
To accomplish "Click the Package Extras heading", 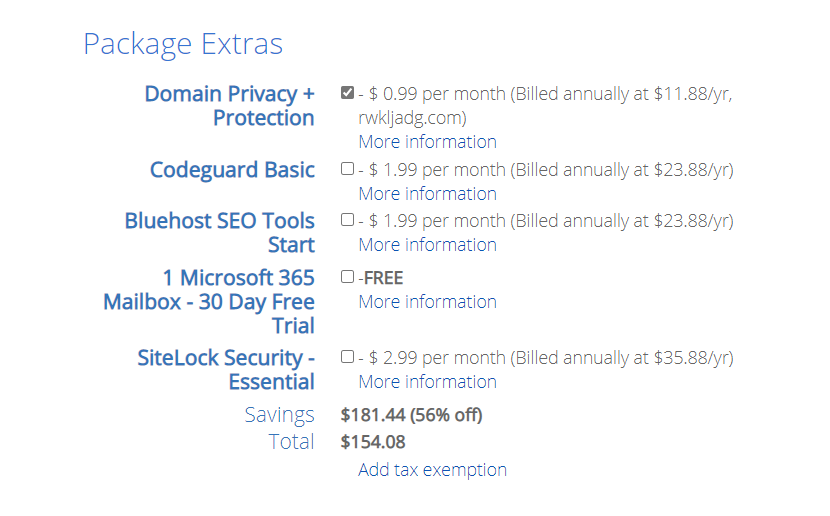I will click(183, 45).
